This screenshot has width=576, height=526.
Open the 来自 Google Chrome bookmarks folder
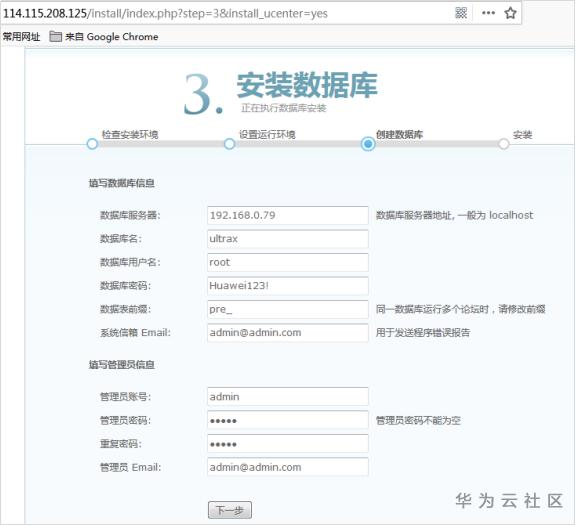coord(104,37)
